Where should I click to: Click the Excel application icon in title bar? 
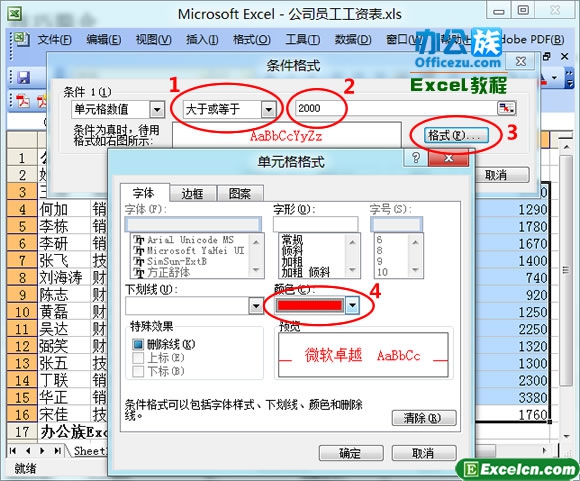tap(15, 14)
